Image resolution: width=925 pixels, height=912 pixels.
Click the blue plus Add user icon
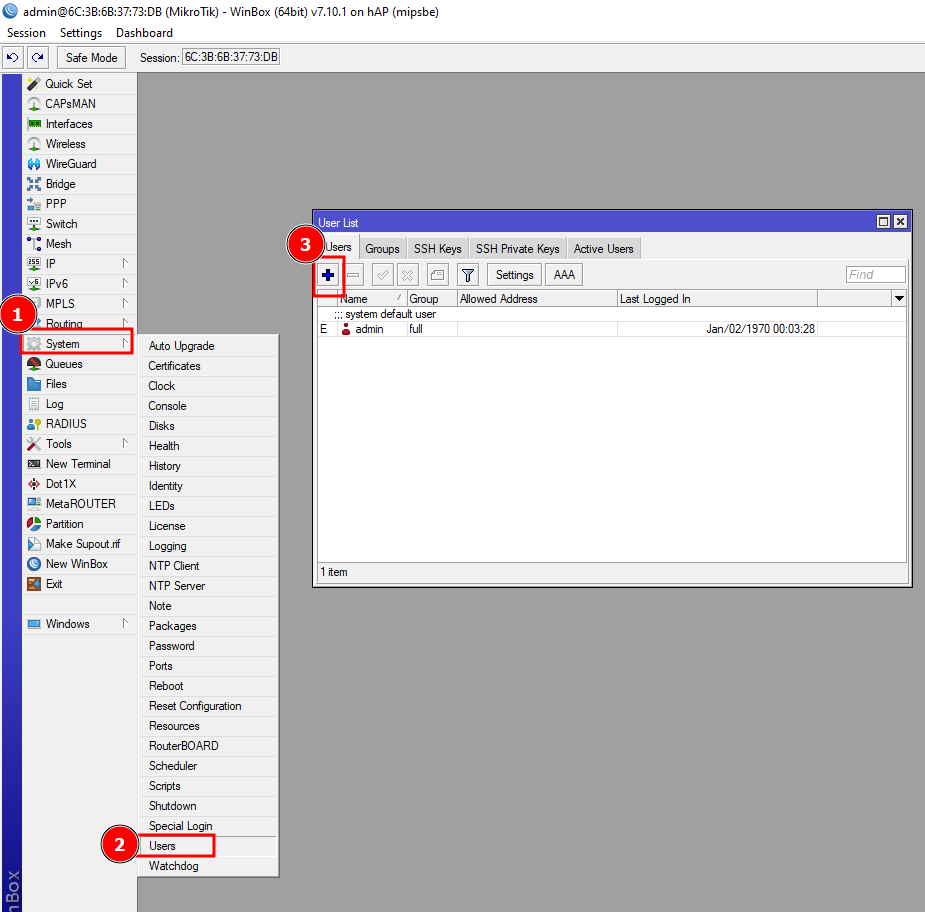click(328, 275)
